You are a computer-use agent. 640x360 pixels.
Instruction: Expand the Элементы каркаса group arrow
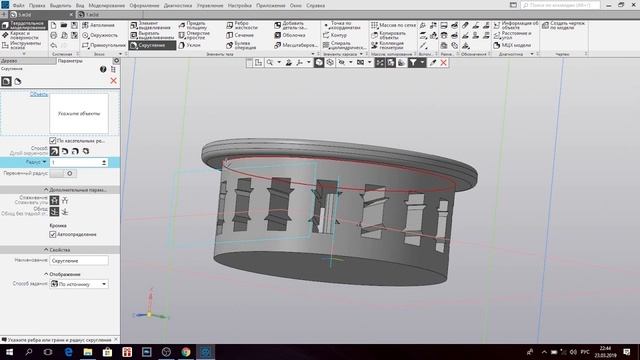361,54
